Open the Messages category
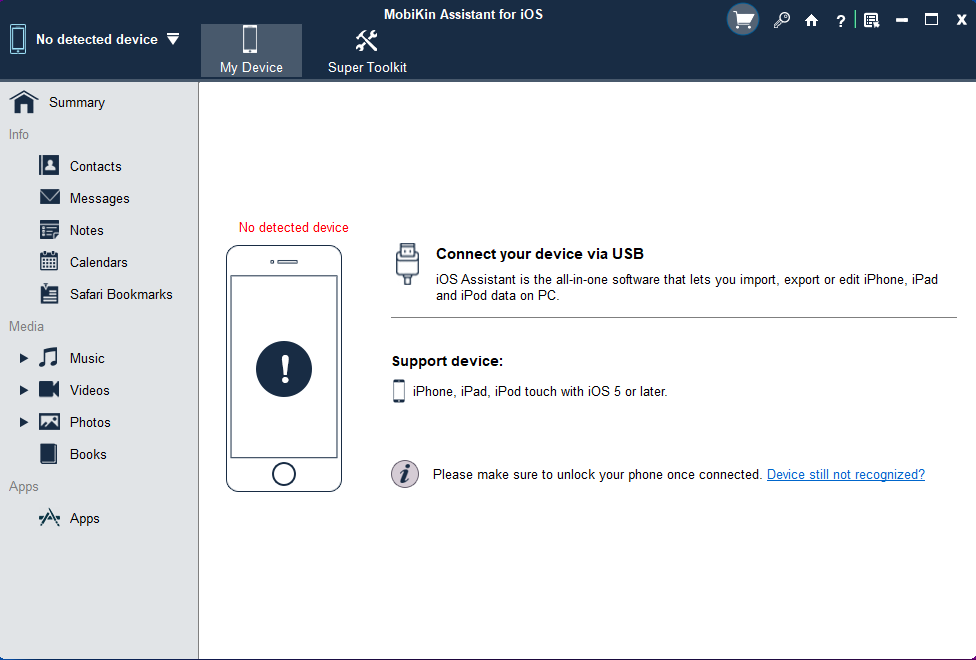Viewport: 976px width, 660px height. pyautogui.click(x=99, y=198)
